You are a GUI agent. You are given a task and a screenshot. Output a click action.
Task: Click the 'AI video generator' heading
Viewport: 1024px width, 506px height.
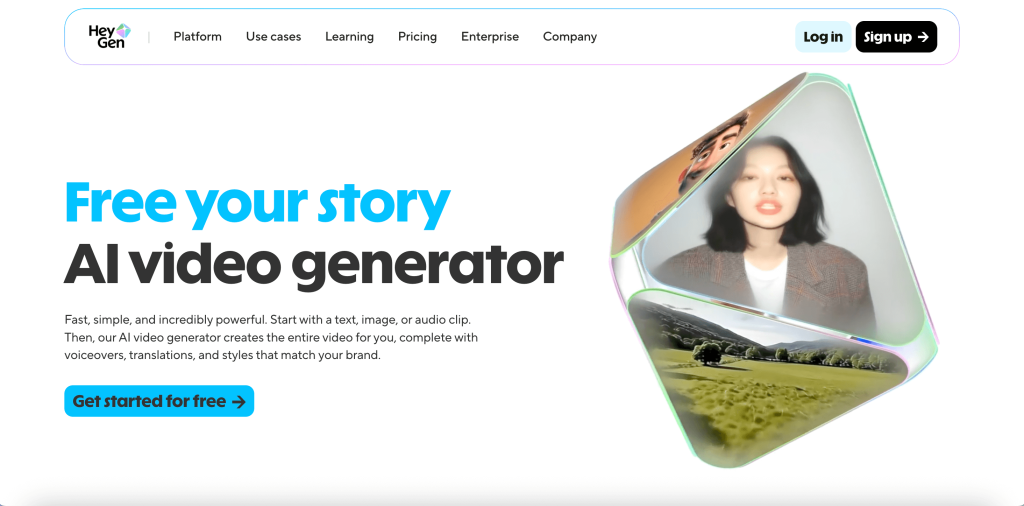coord(313,264)
